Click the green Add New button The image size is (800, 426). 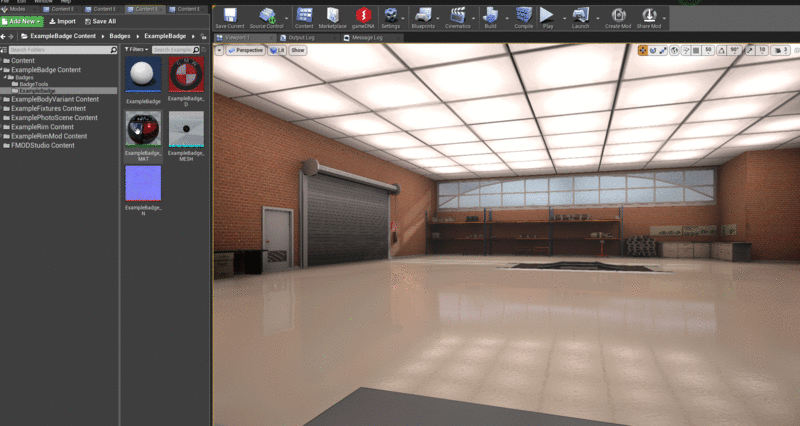(21, 20)
